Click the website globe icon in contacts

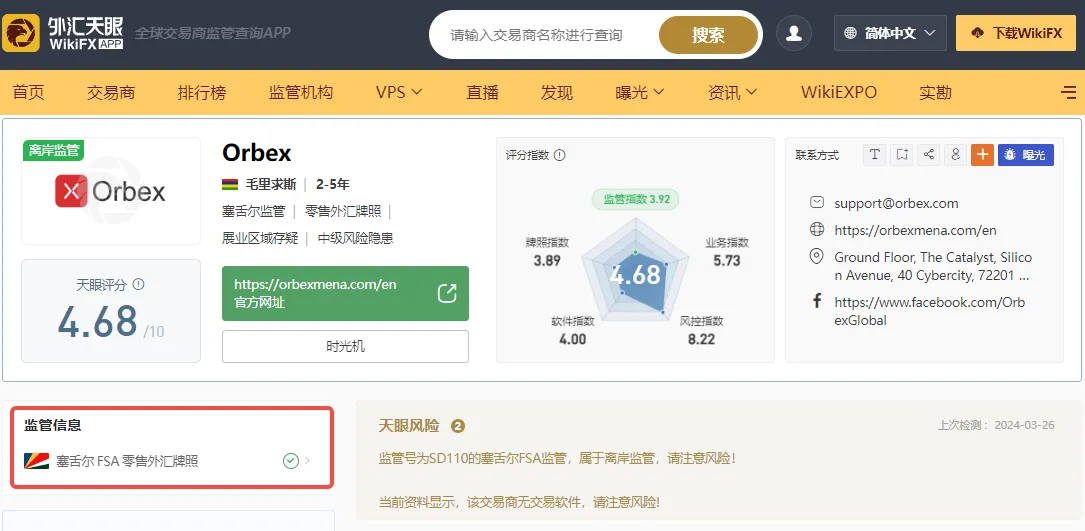click(x=817, y=229)
